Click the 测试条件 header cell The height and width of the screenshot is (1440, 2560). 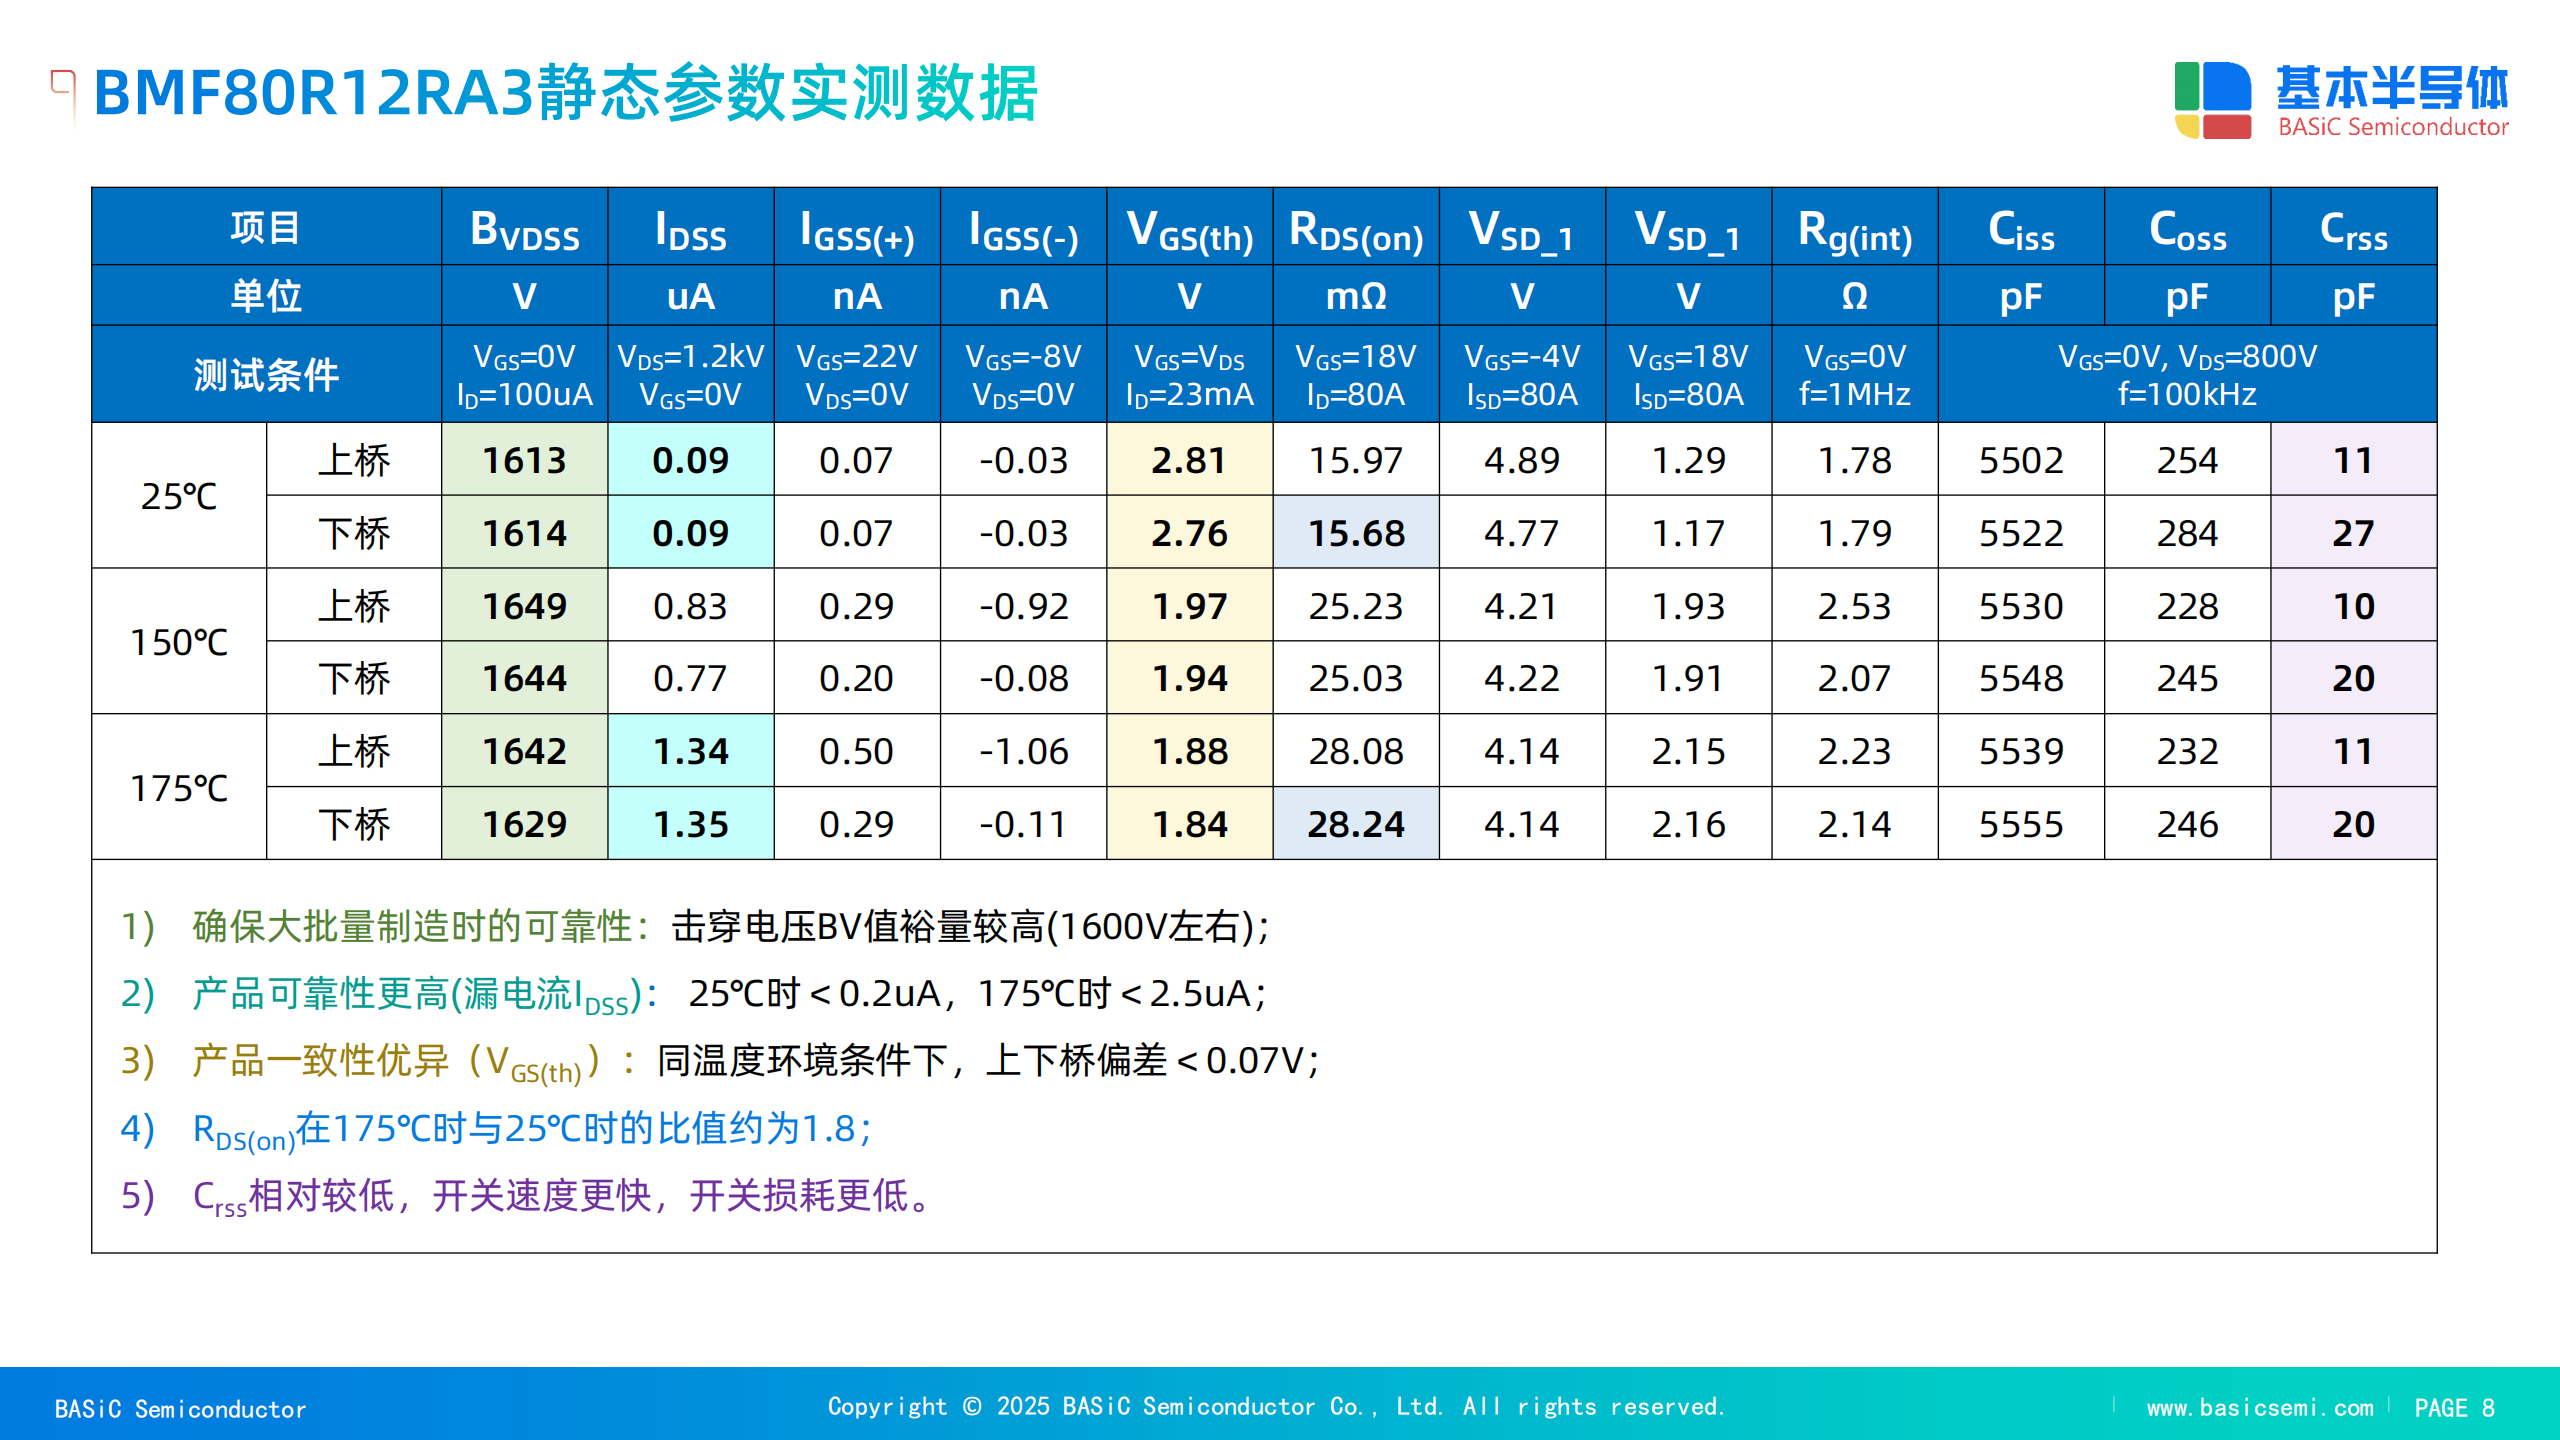click(266, 375)
